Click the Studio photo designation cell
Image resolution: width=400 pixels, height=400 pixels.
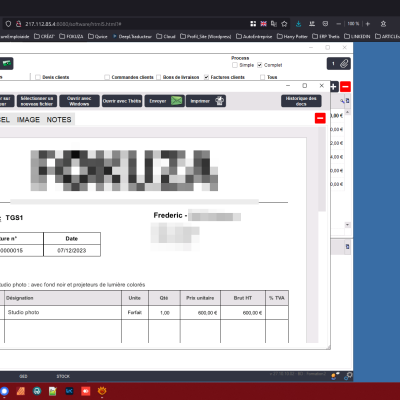click(x=63, y=312)
